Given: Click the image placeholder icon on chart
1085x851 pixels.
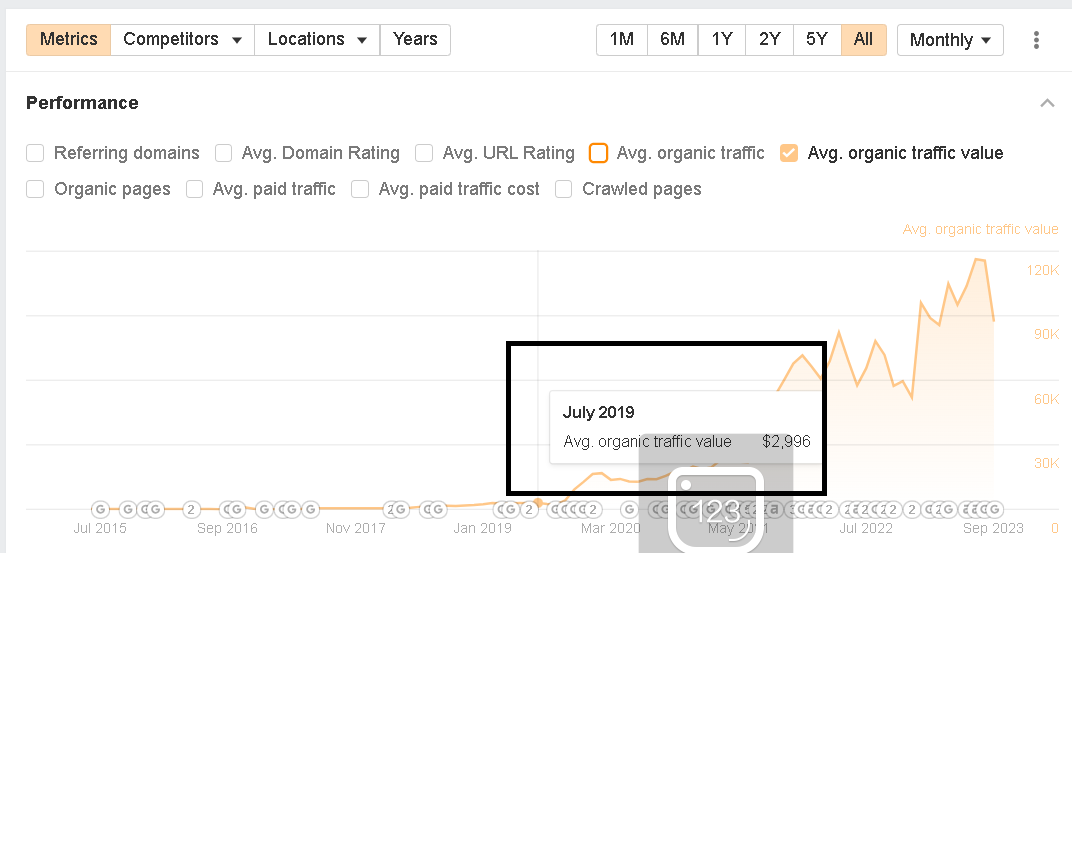Looking at the screenshot, I should coord(716,510).
